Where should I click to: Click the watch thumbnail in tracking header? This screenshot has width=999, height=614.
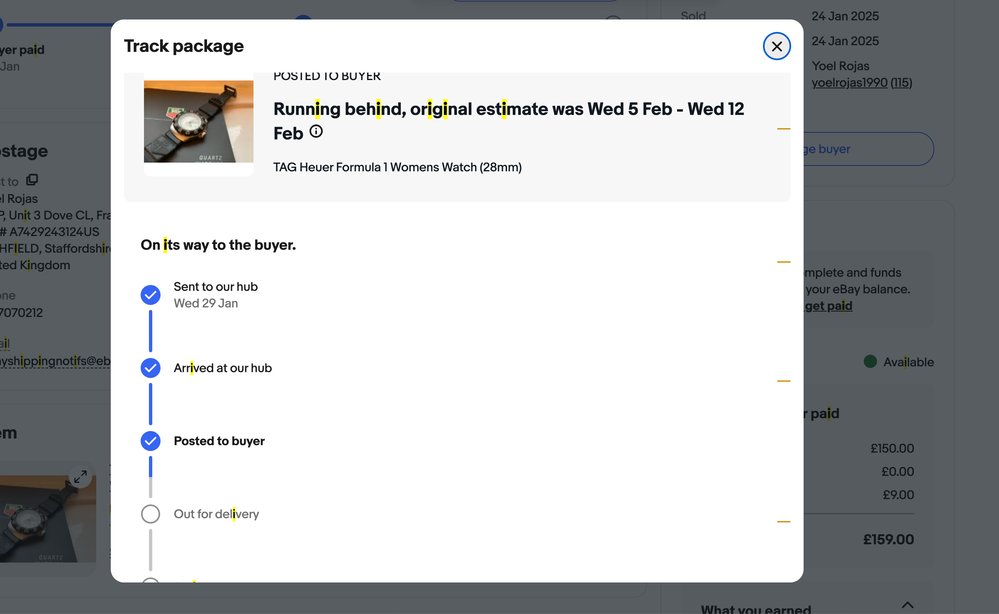point(198,121)
